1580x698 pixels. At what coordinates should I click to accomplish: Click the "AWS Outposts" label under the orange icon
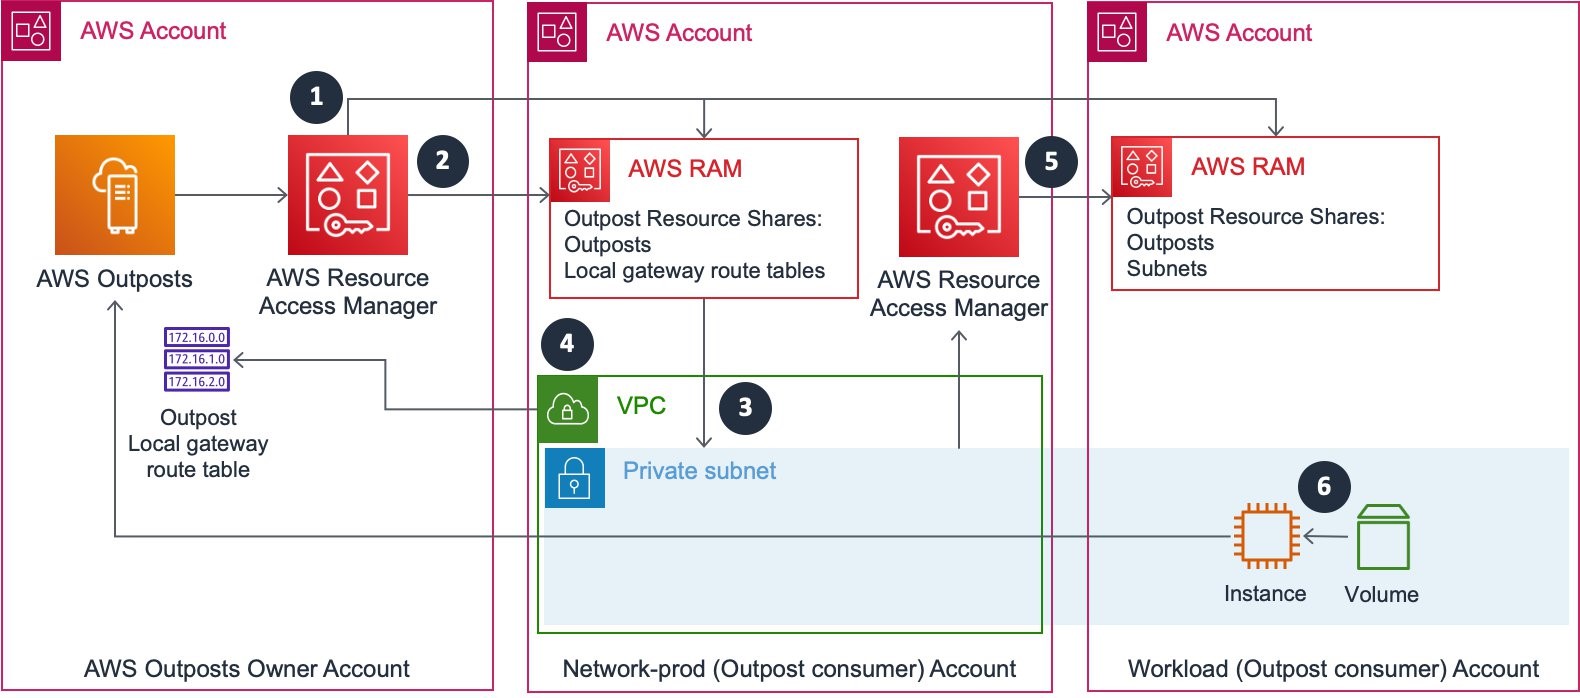114,279
